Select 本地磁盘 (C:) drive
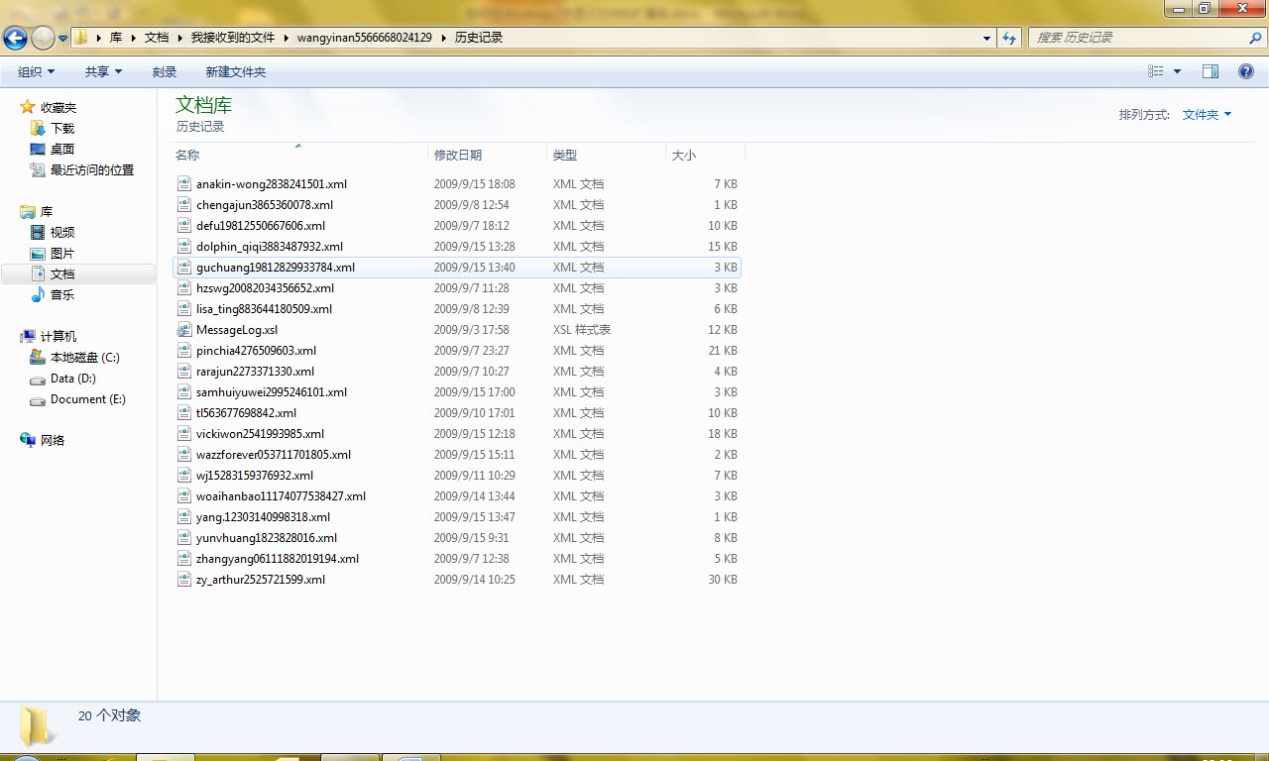 (84, 357)
